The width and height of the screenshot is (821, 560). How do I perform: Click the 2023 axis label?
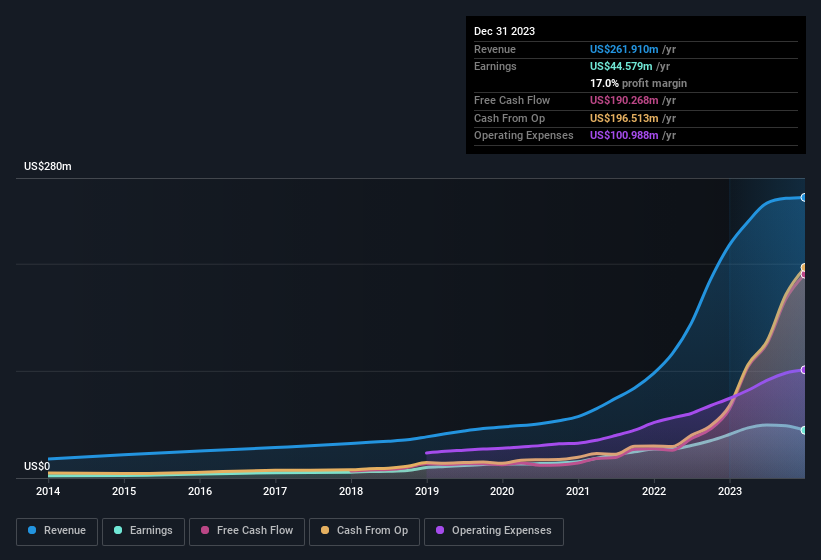pos(730,491)
